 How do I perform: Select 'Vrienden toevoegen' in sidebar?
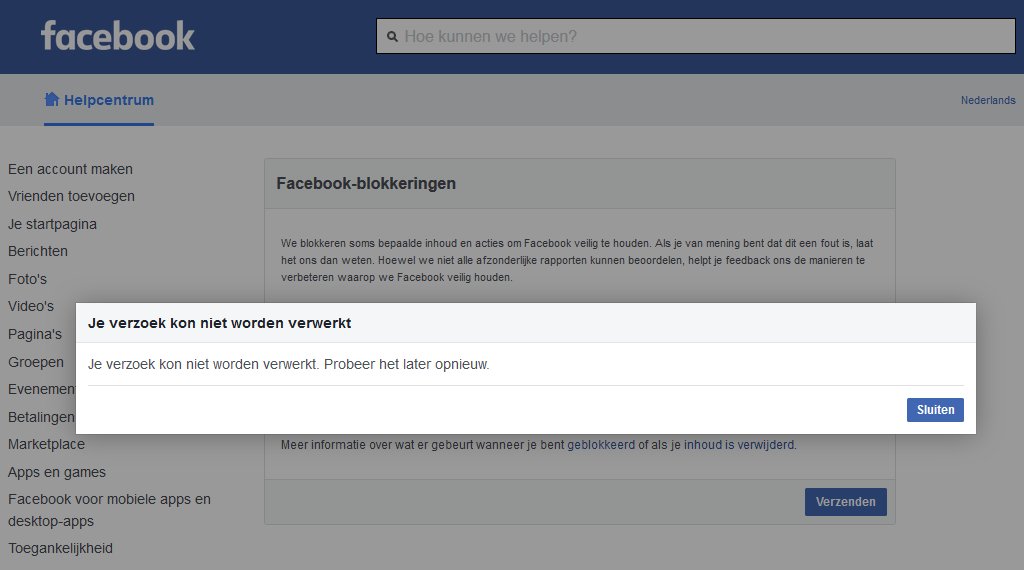click(71, 196)
